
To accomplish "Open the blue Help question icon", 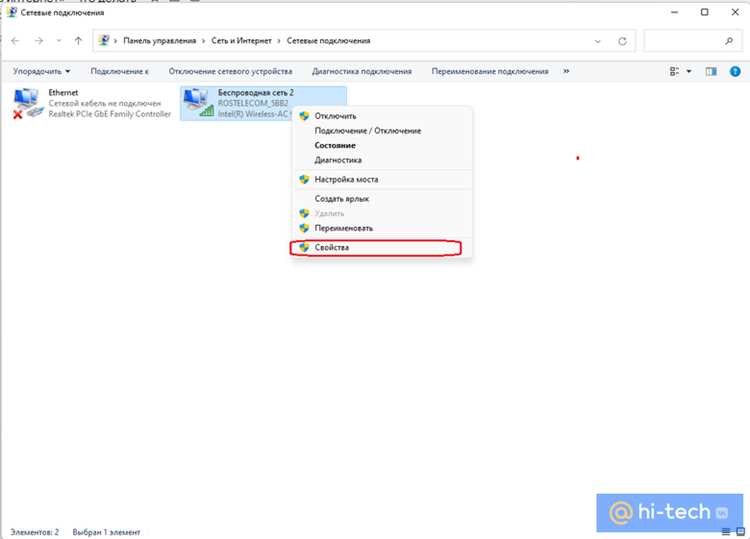I will pyautogui.click(x=735, y=71).
